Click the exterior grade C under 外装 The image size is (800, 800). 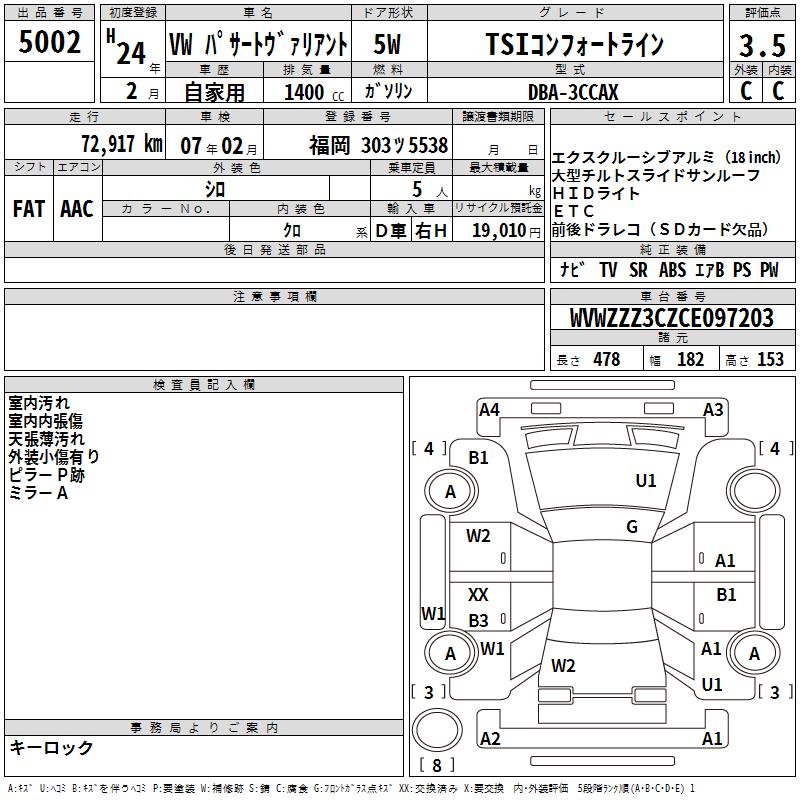(745, 91)
